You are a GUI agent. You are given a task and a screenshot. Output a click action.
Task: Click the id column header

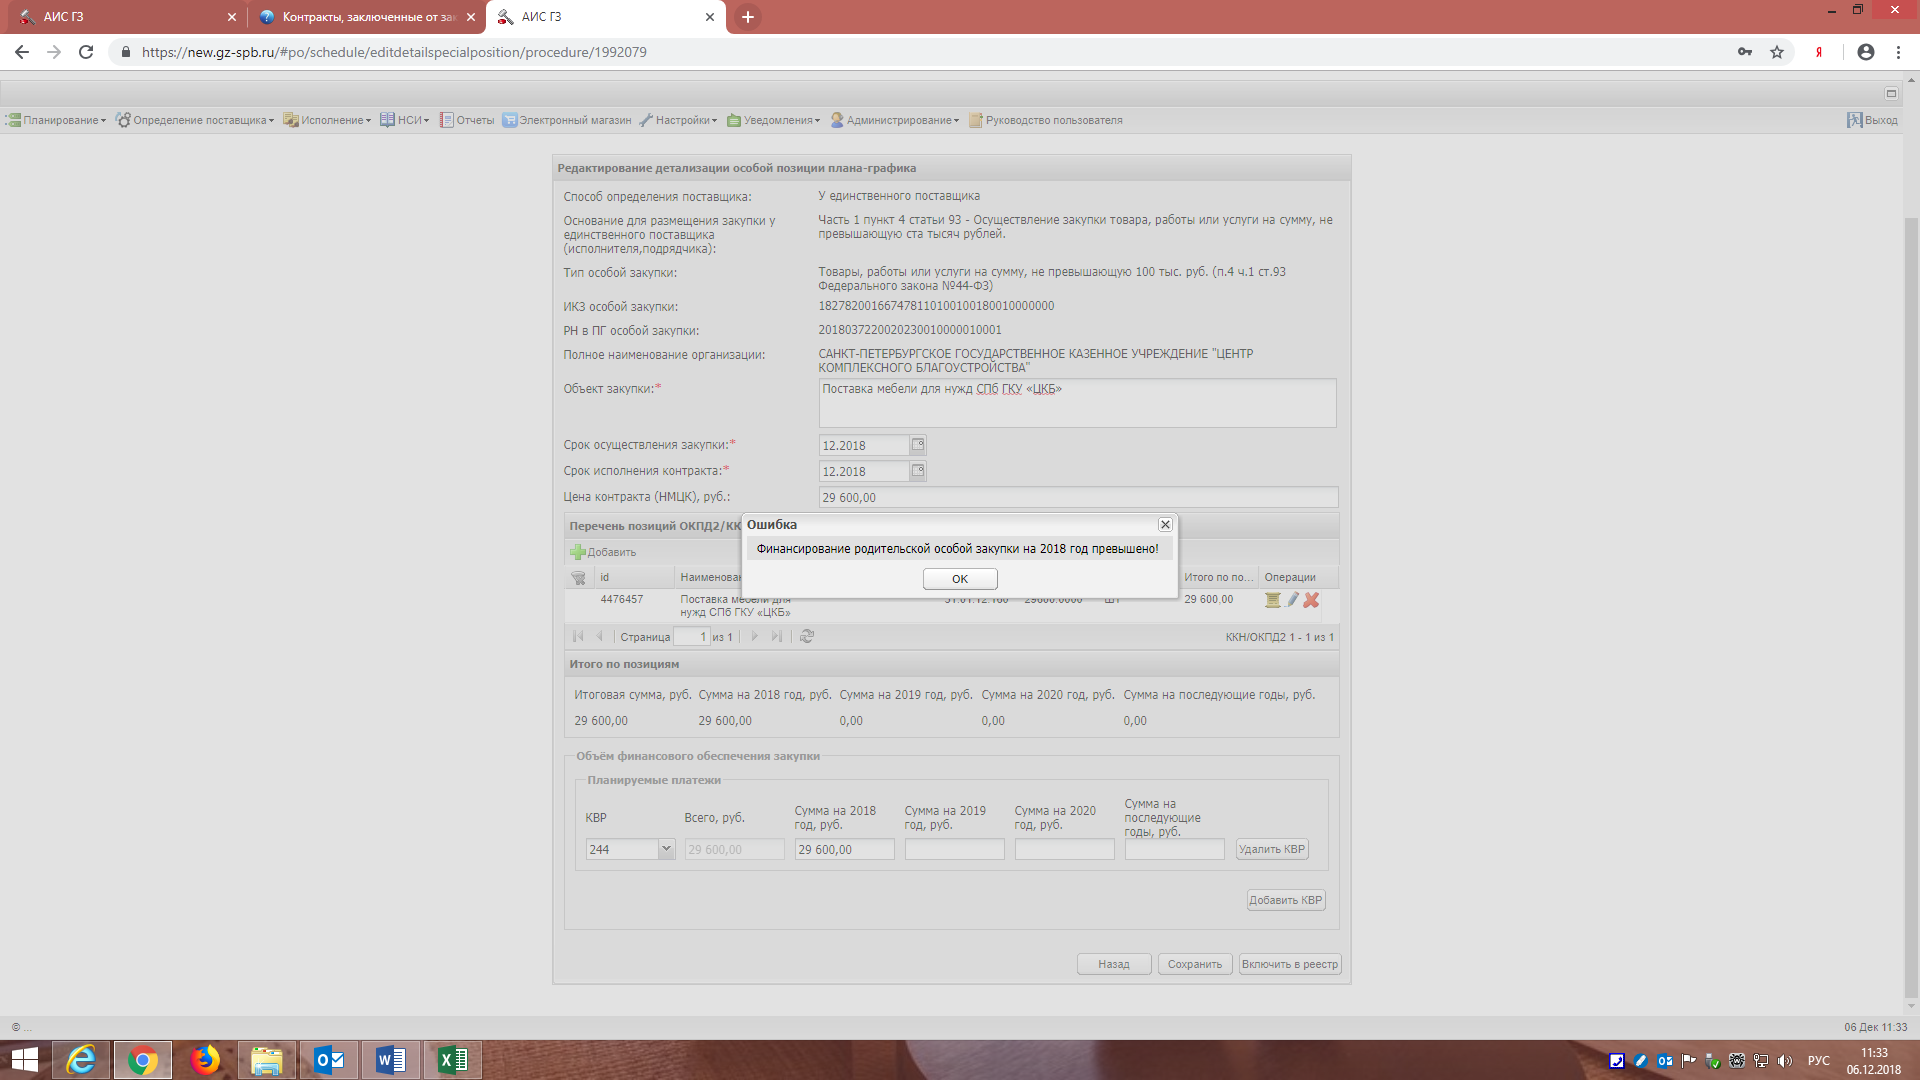(634, 578)
